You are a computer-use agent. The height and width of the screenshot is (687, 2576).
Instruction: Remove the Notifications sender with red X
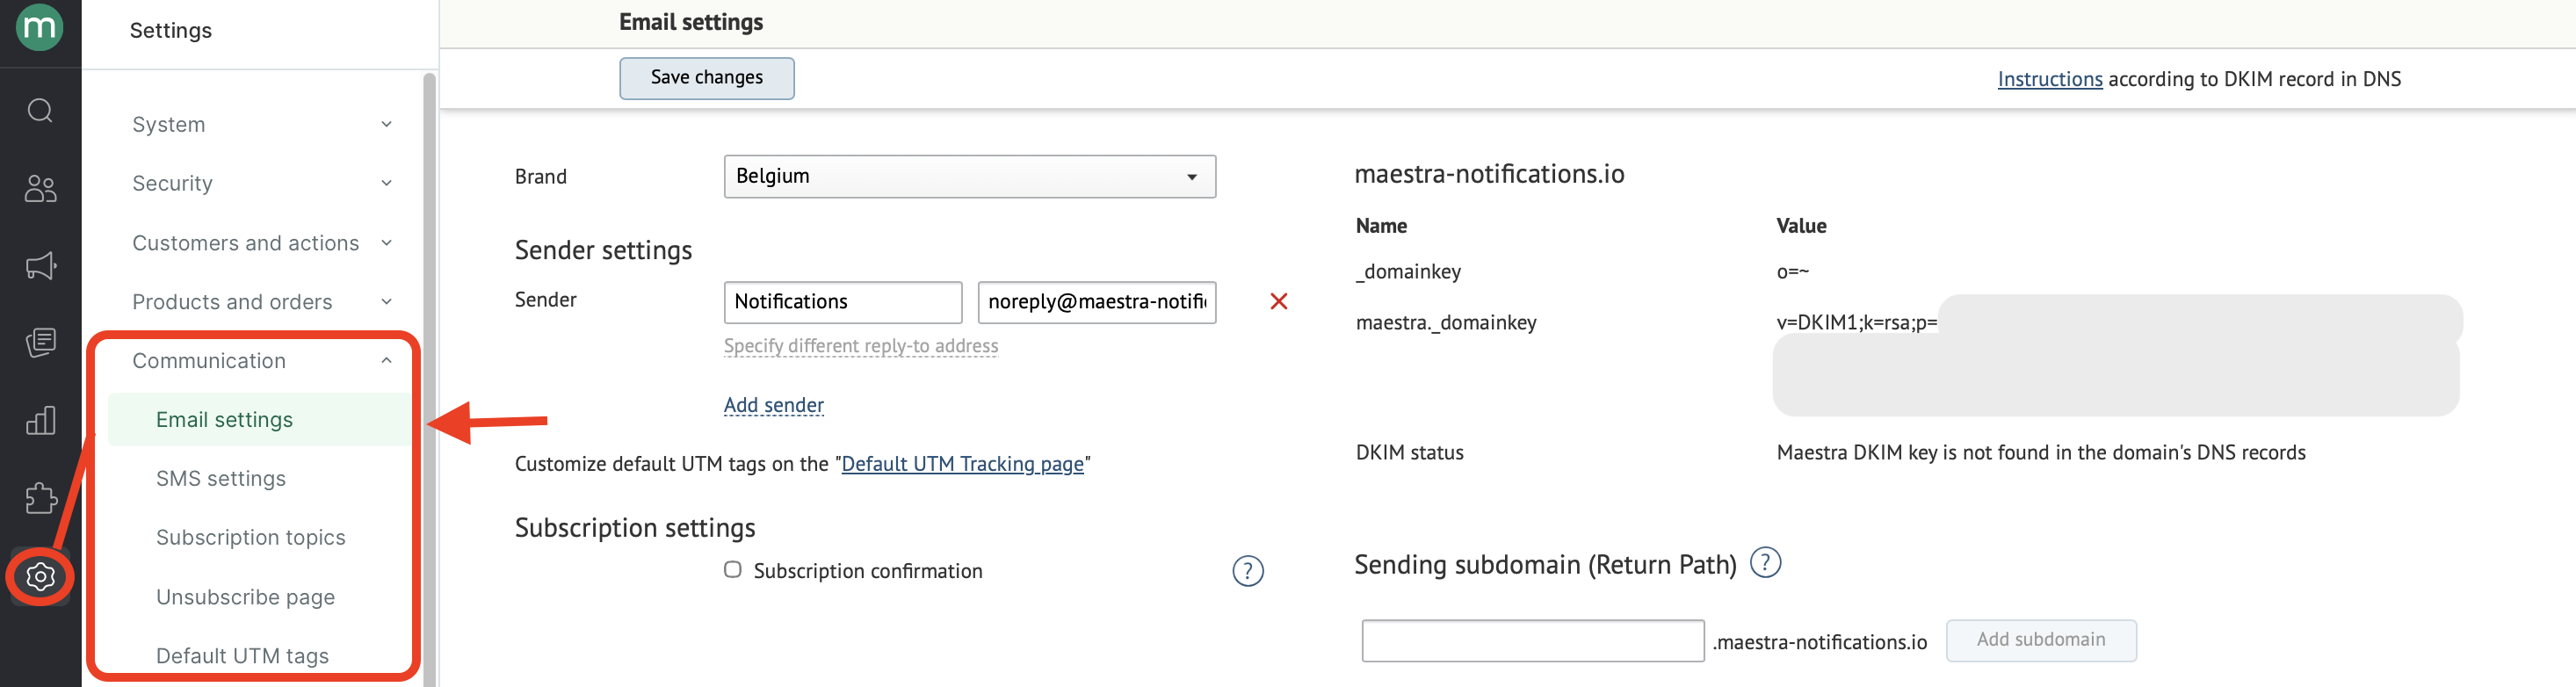point(1278,301)
